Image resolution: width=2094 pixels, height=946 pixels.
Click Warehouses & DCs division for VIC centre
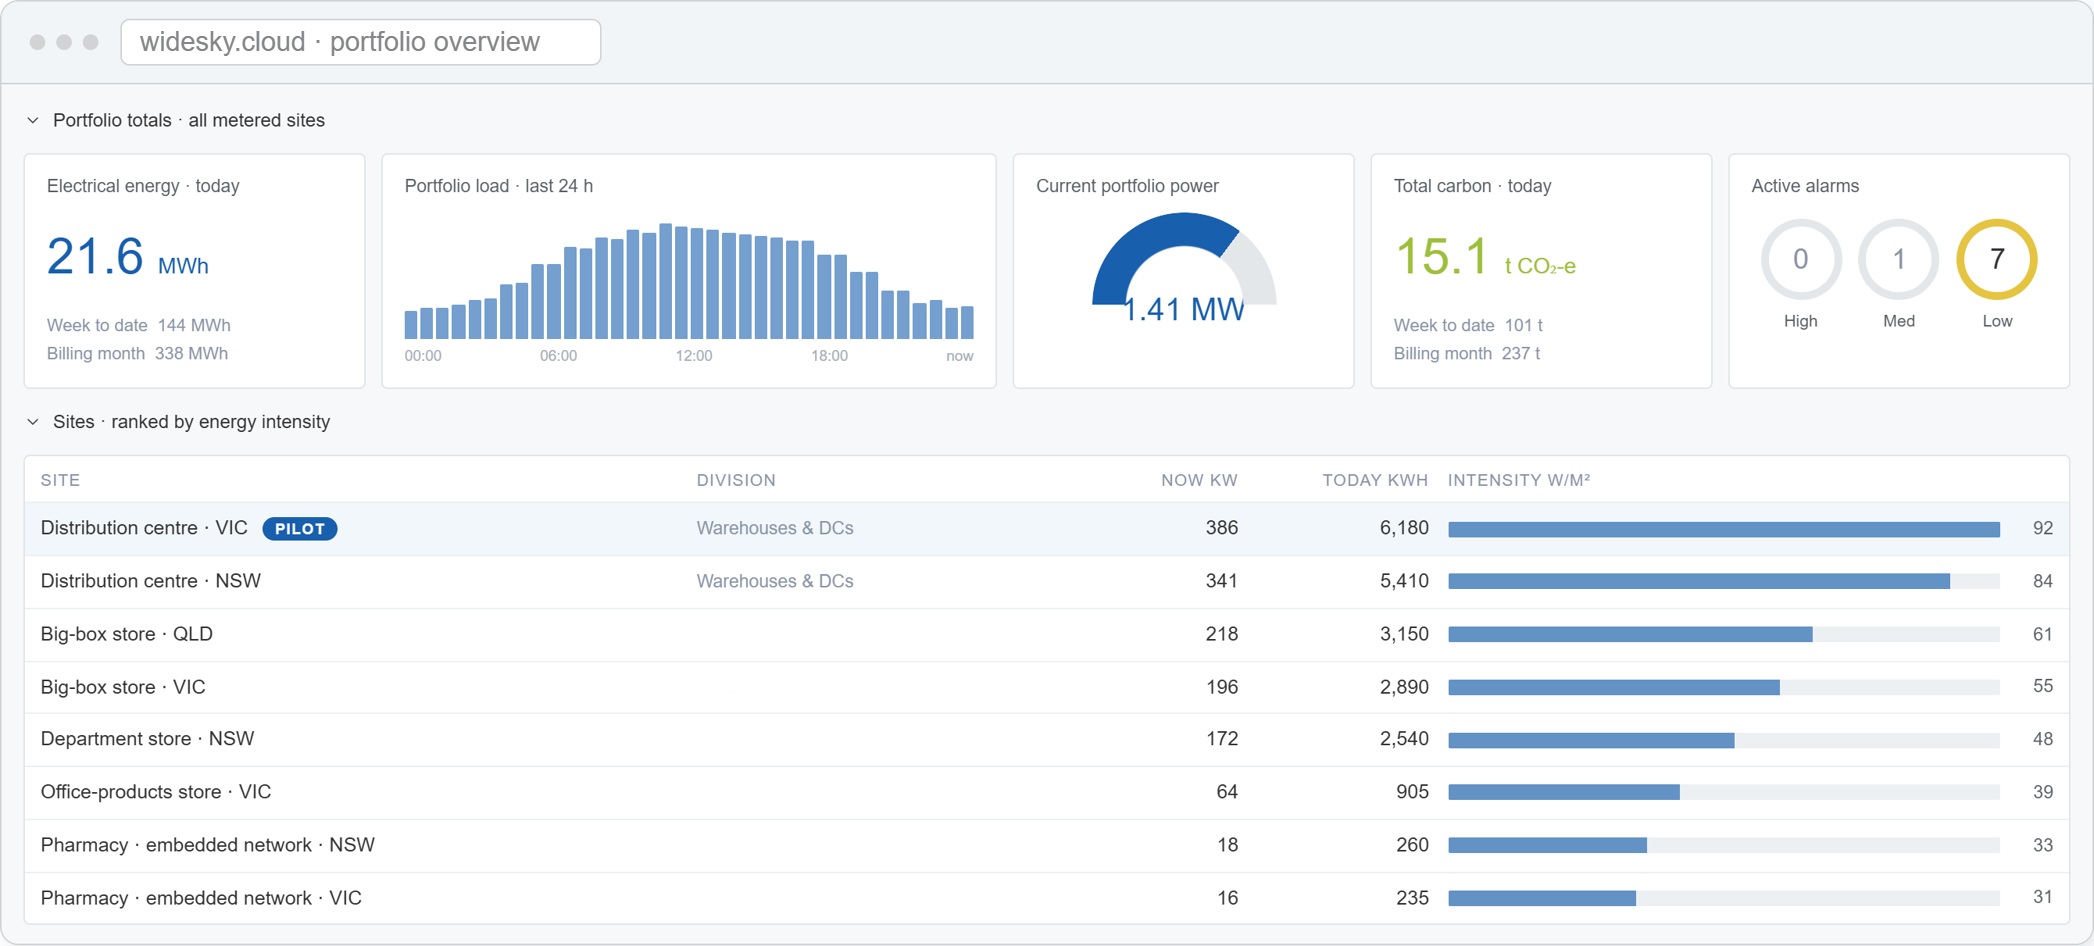(x=775, y=529)
